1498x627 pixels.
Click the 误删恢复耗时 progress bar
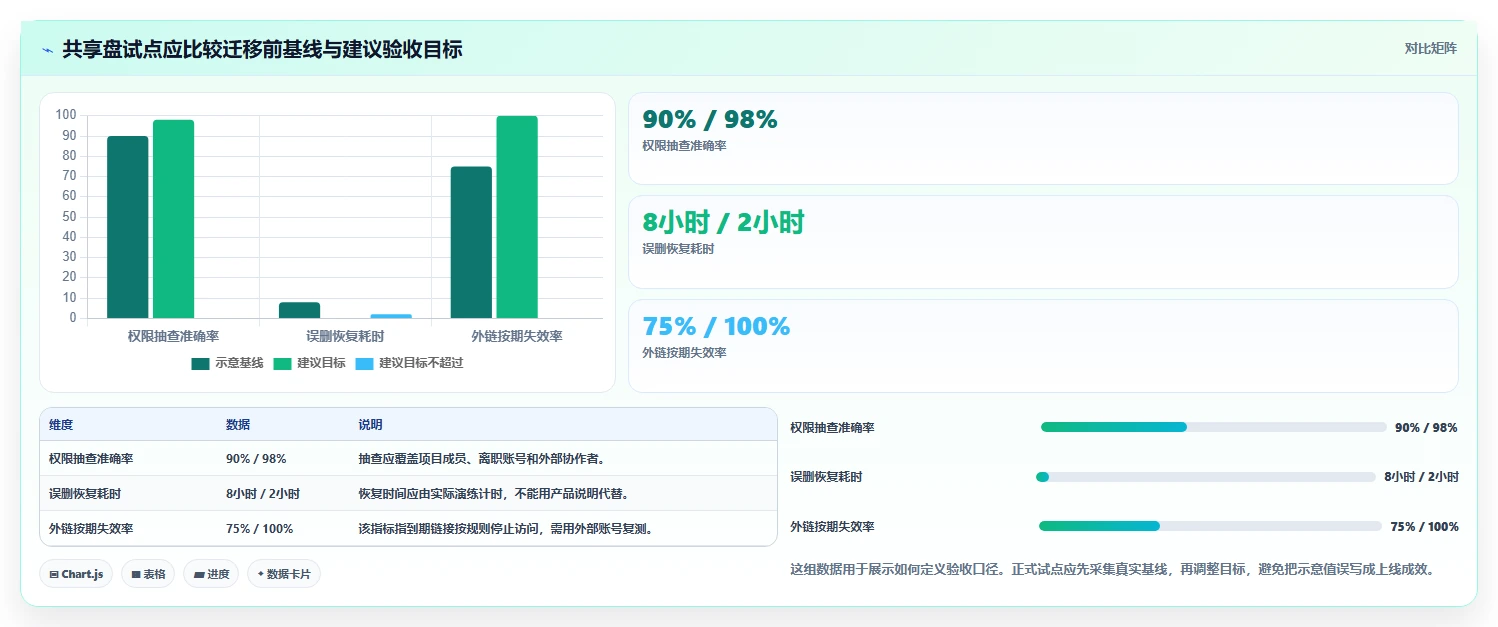(1206, 477)
